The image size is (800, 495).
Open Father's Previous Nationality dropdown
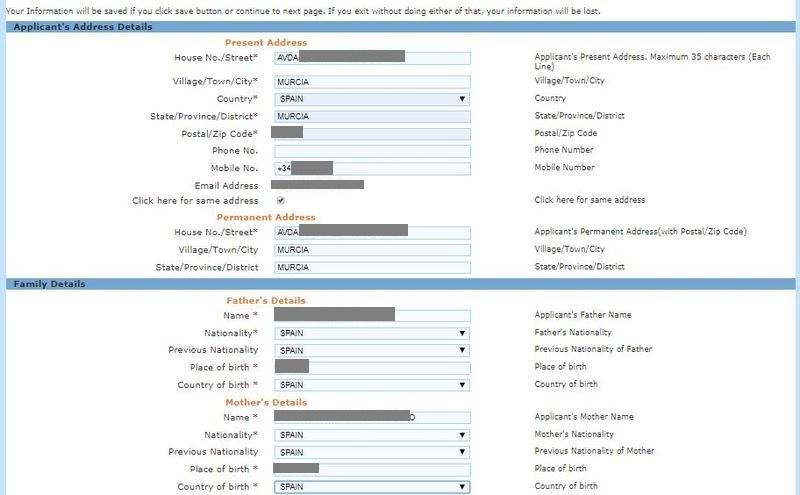372,350
